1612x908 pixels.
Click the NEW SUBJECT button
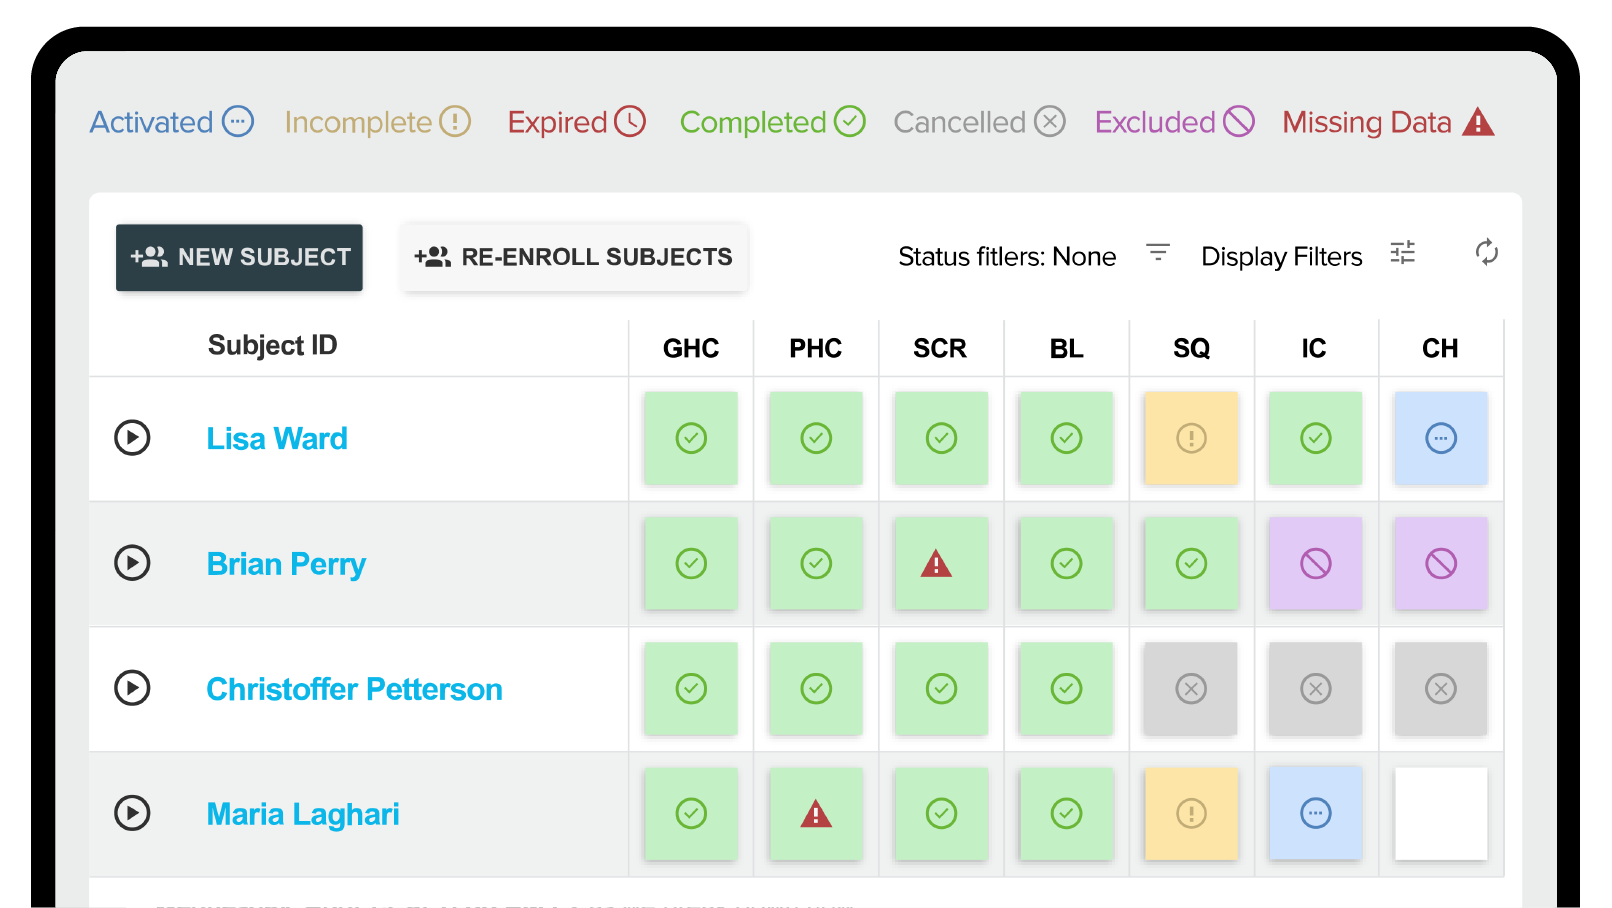pos(239,257)
